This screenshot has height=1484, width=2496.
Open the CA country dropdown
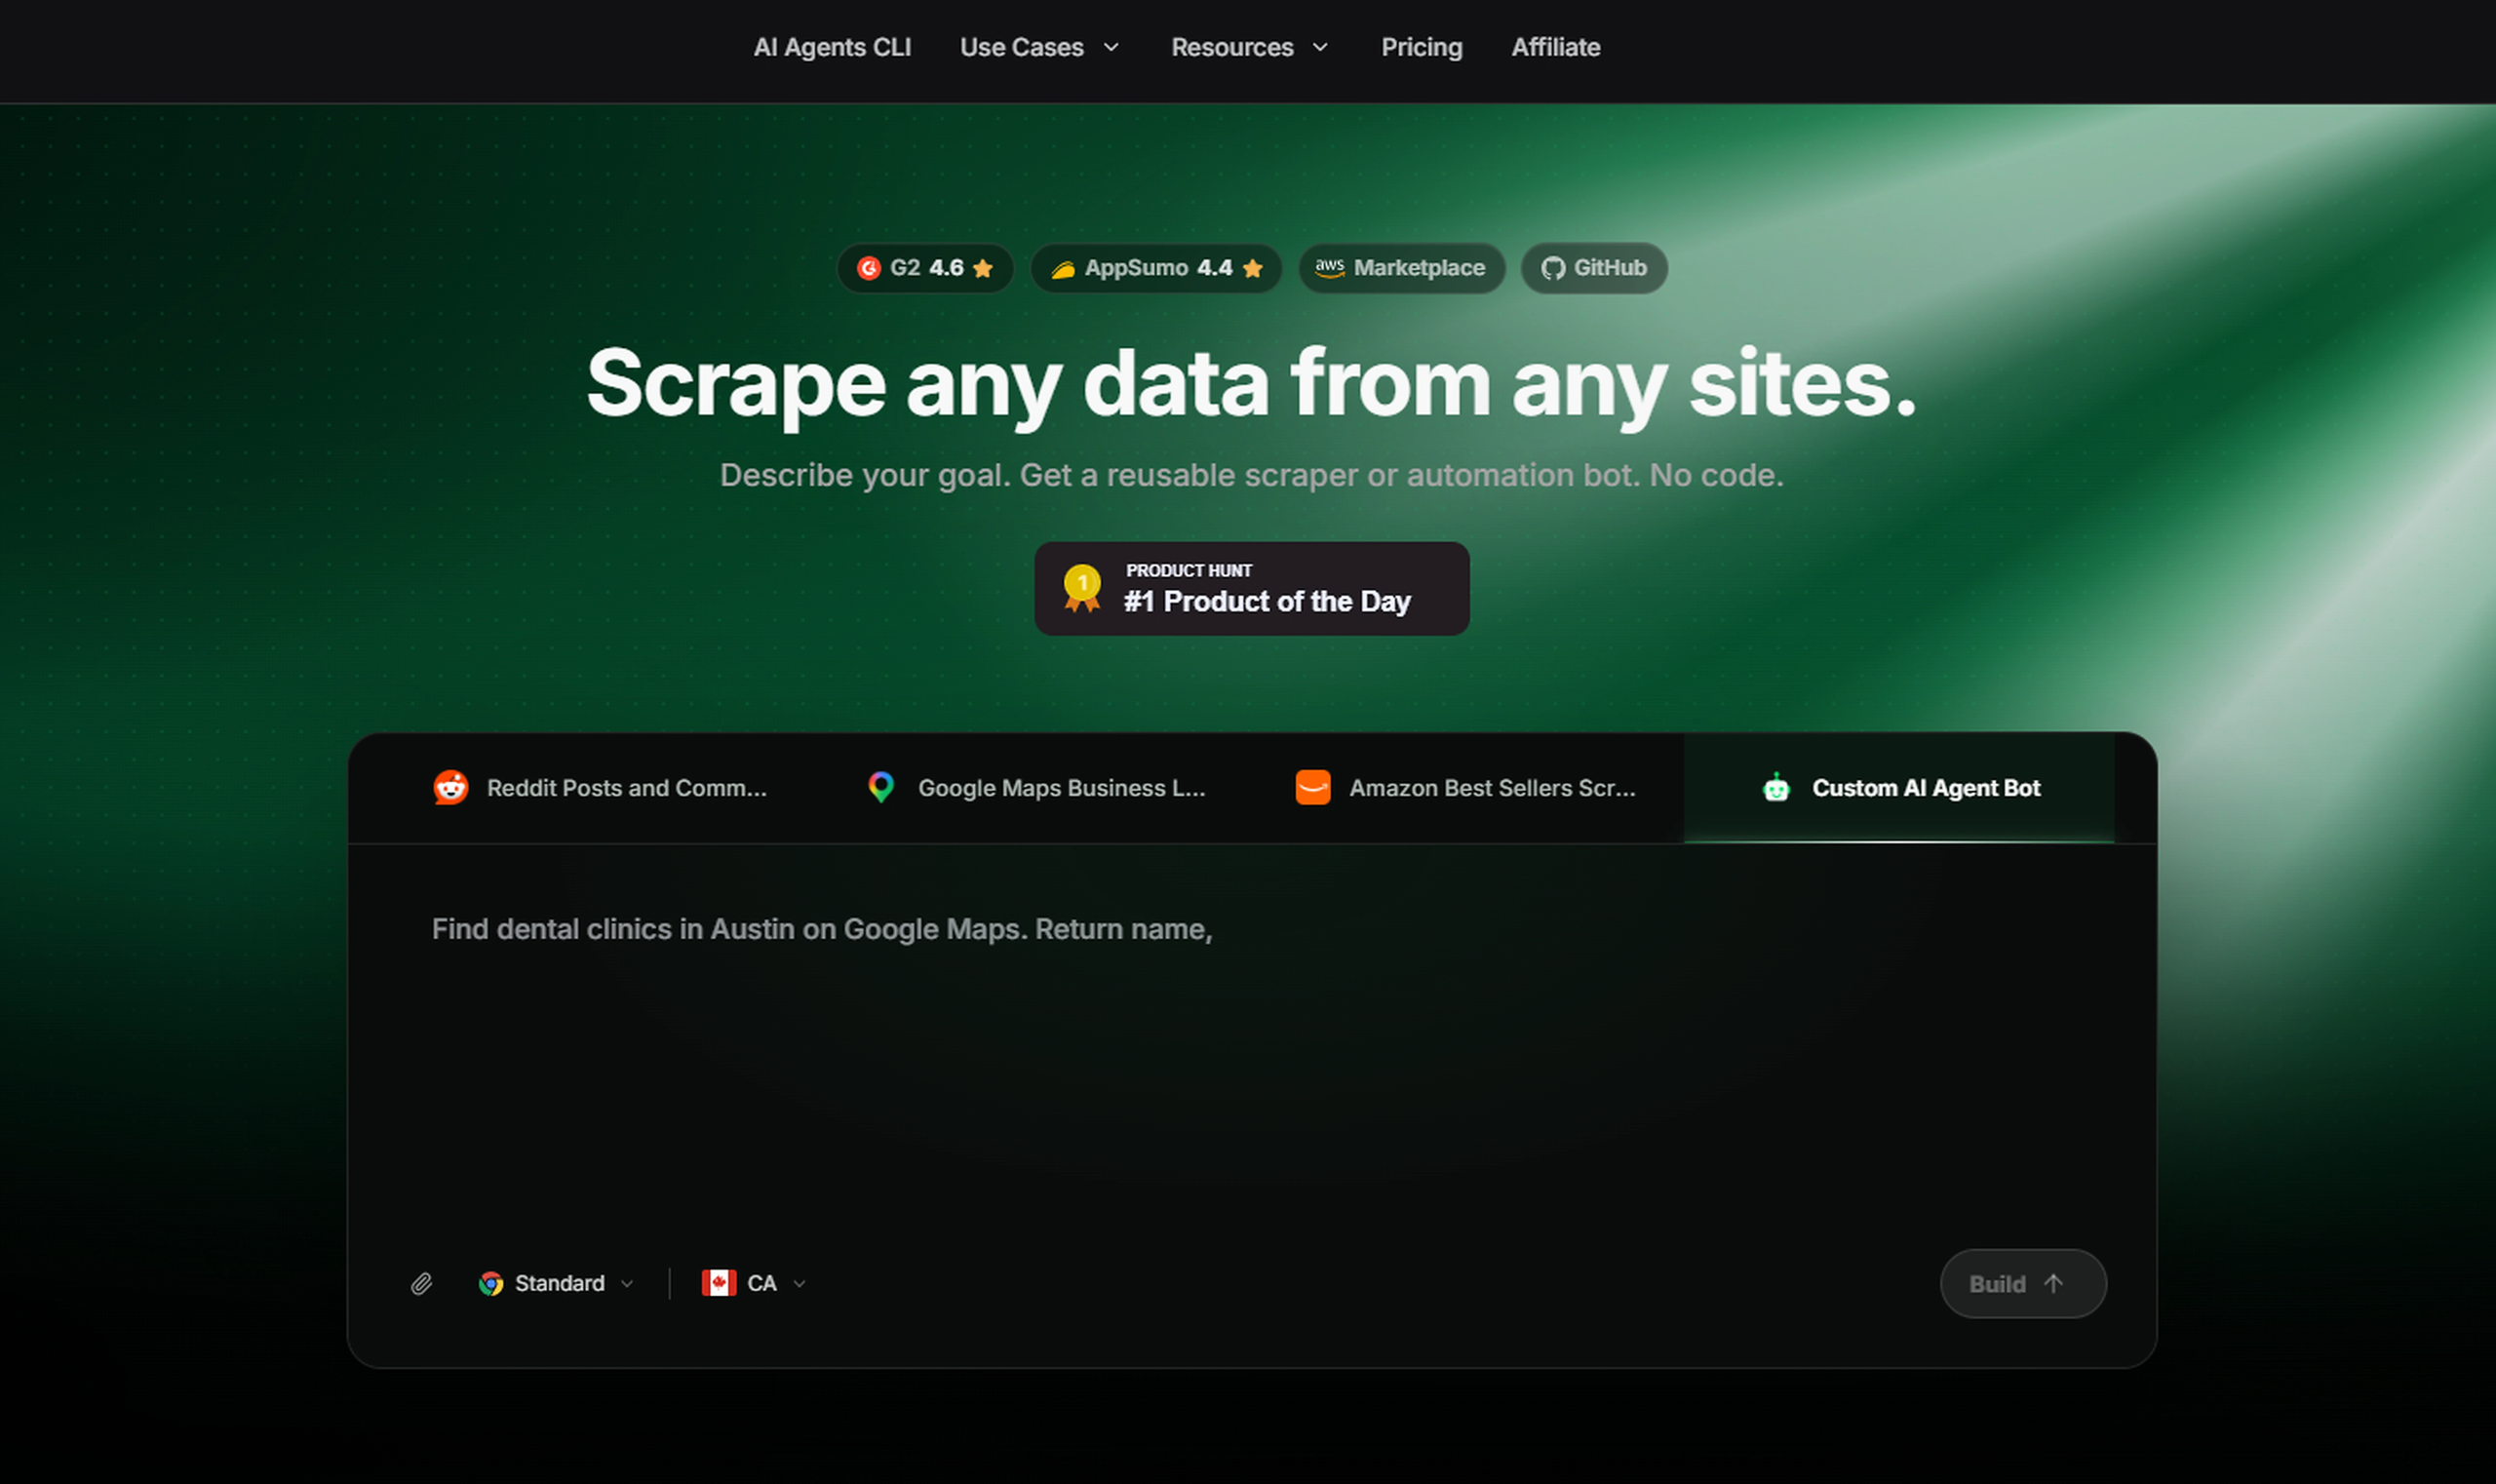tap(754, 1283)
